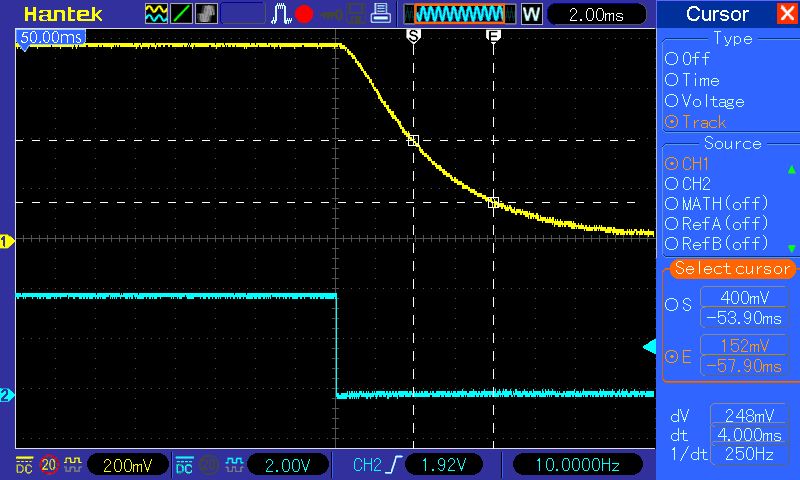Click CH2 trigger source label
This screenshot has height=480, width=800.
(x=367, y=465)
